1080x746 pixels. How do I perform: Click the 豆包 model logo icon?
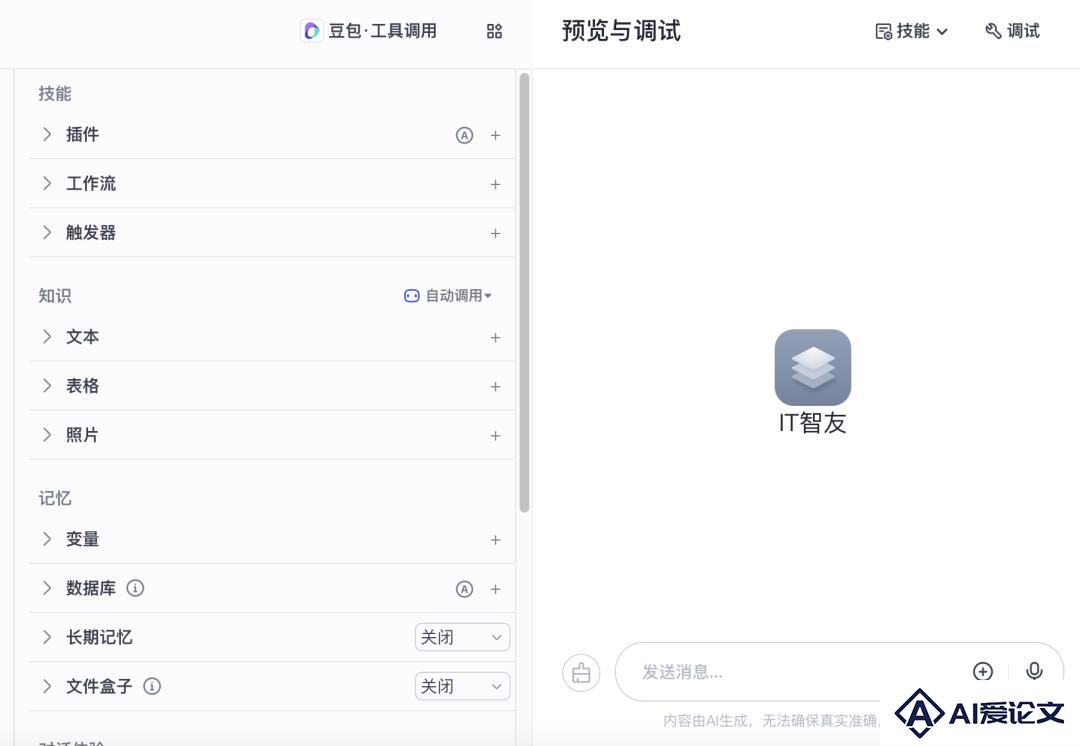click(x=311, y=31)
